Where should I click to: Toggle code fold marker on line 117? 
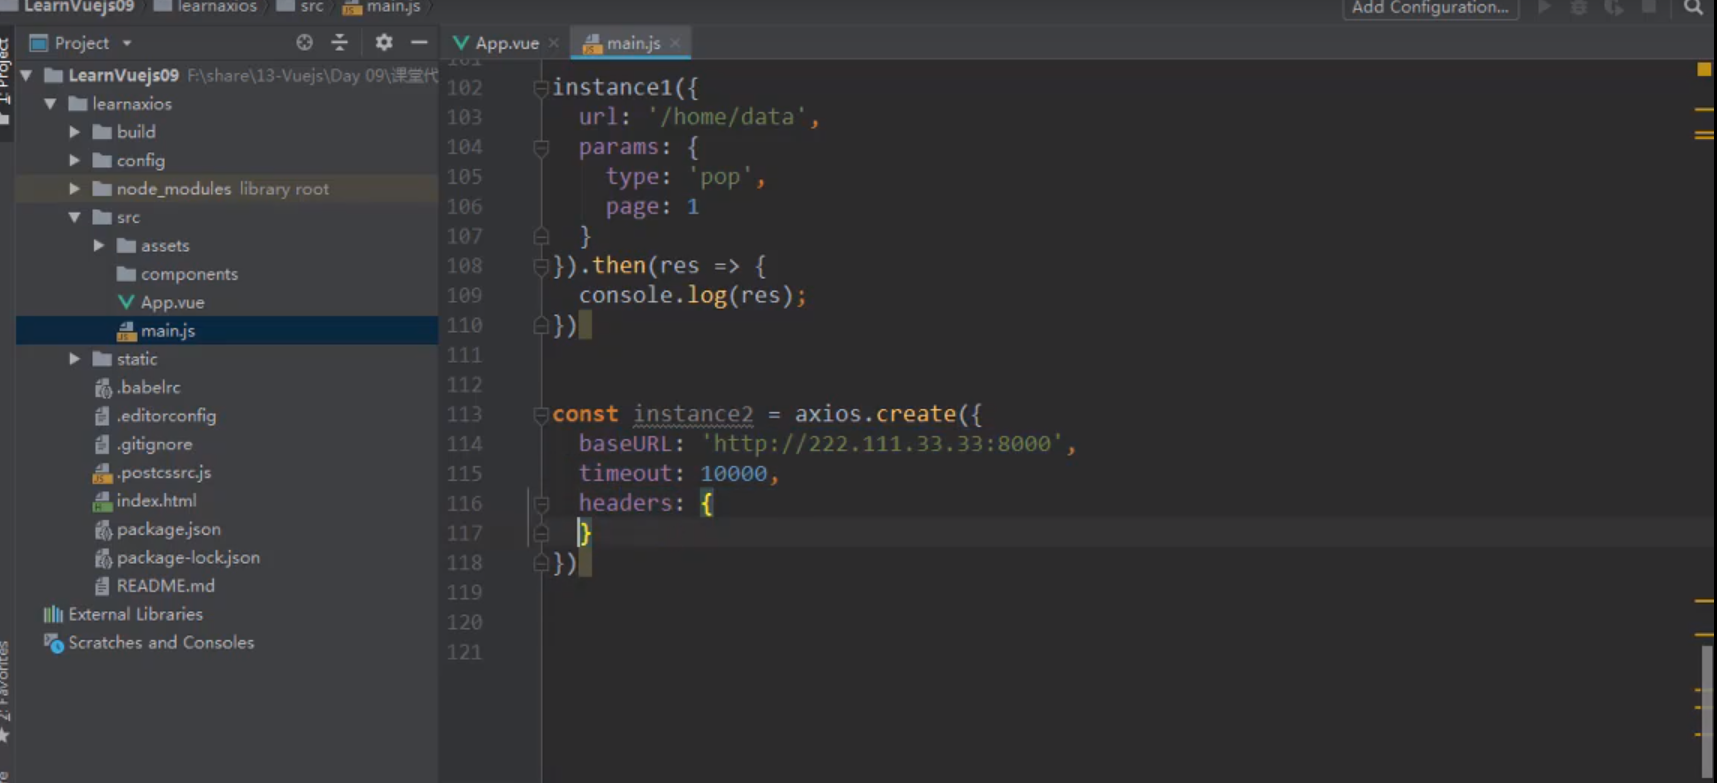point(541,533)
